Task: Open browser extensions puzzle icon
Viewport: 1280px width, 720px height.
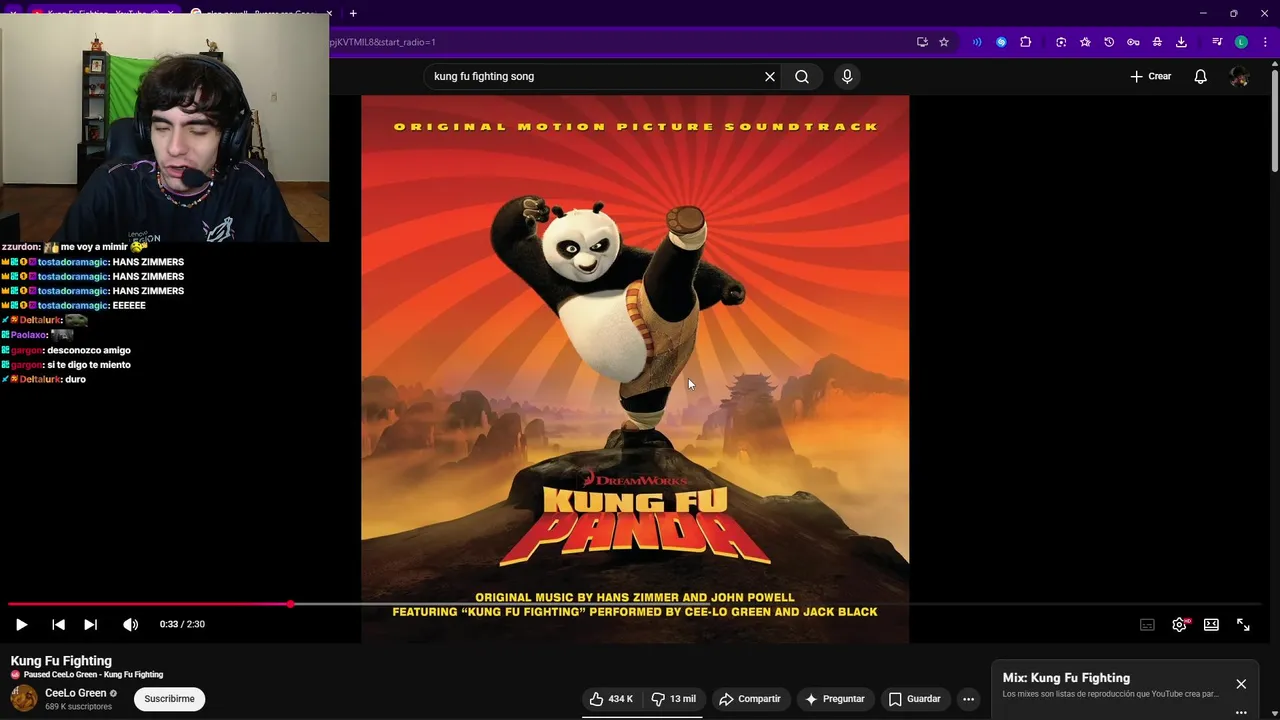Action: pyautogui.click(x=1025, y=42)
